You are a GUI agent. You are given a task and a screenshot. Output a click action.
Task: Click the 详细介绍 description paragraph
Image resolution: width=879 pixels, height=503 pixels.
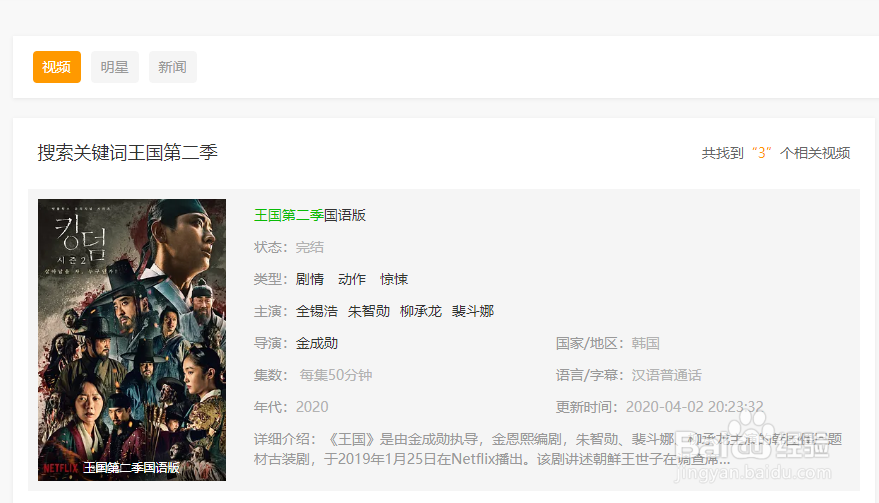click(548, 449)
